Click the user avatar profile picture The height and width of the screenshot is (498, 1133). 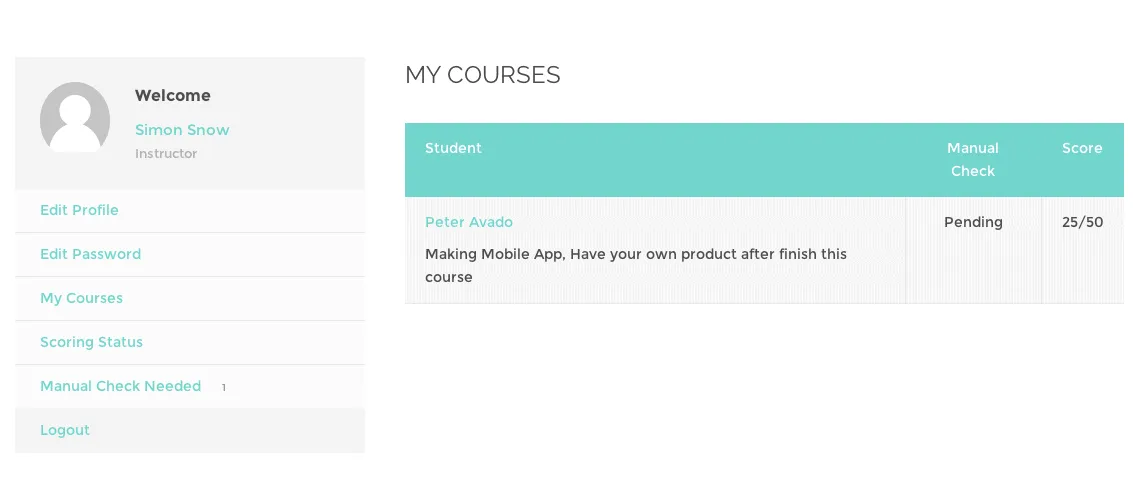[x=75, y=117]
